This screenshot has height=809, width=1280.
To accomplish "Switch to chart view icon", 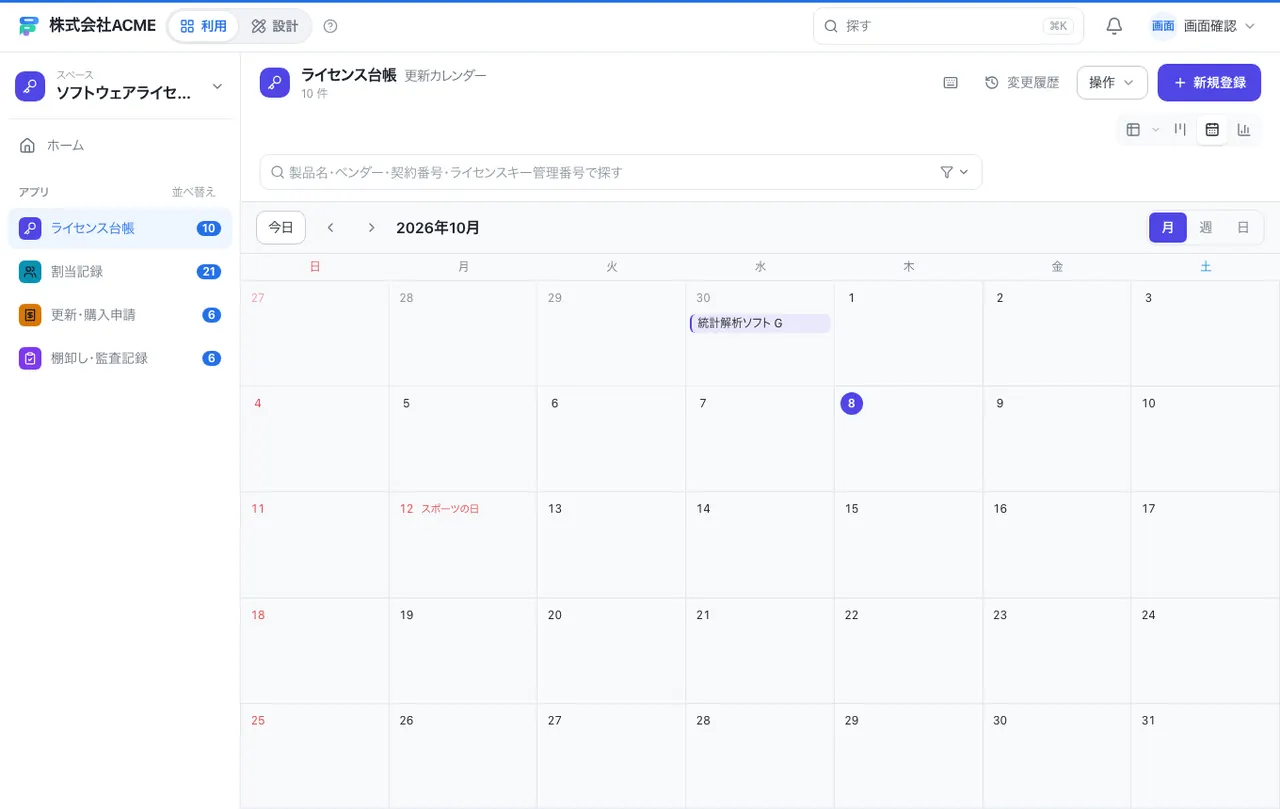I will (1244, 129).
